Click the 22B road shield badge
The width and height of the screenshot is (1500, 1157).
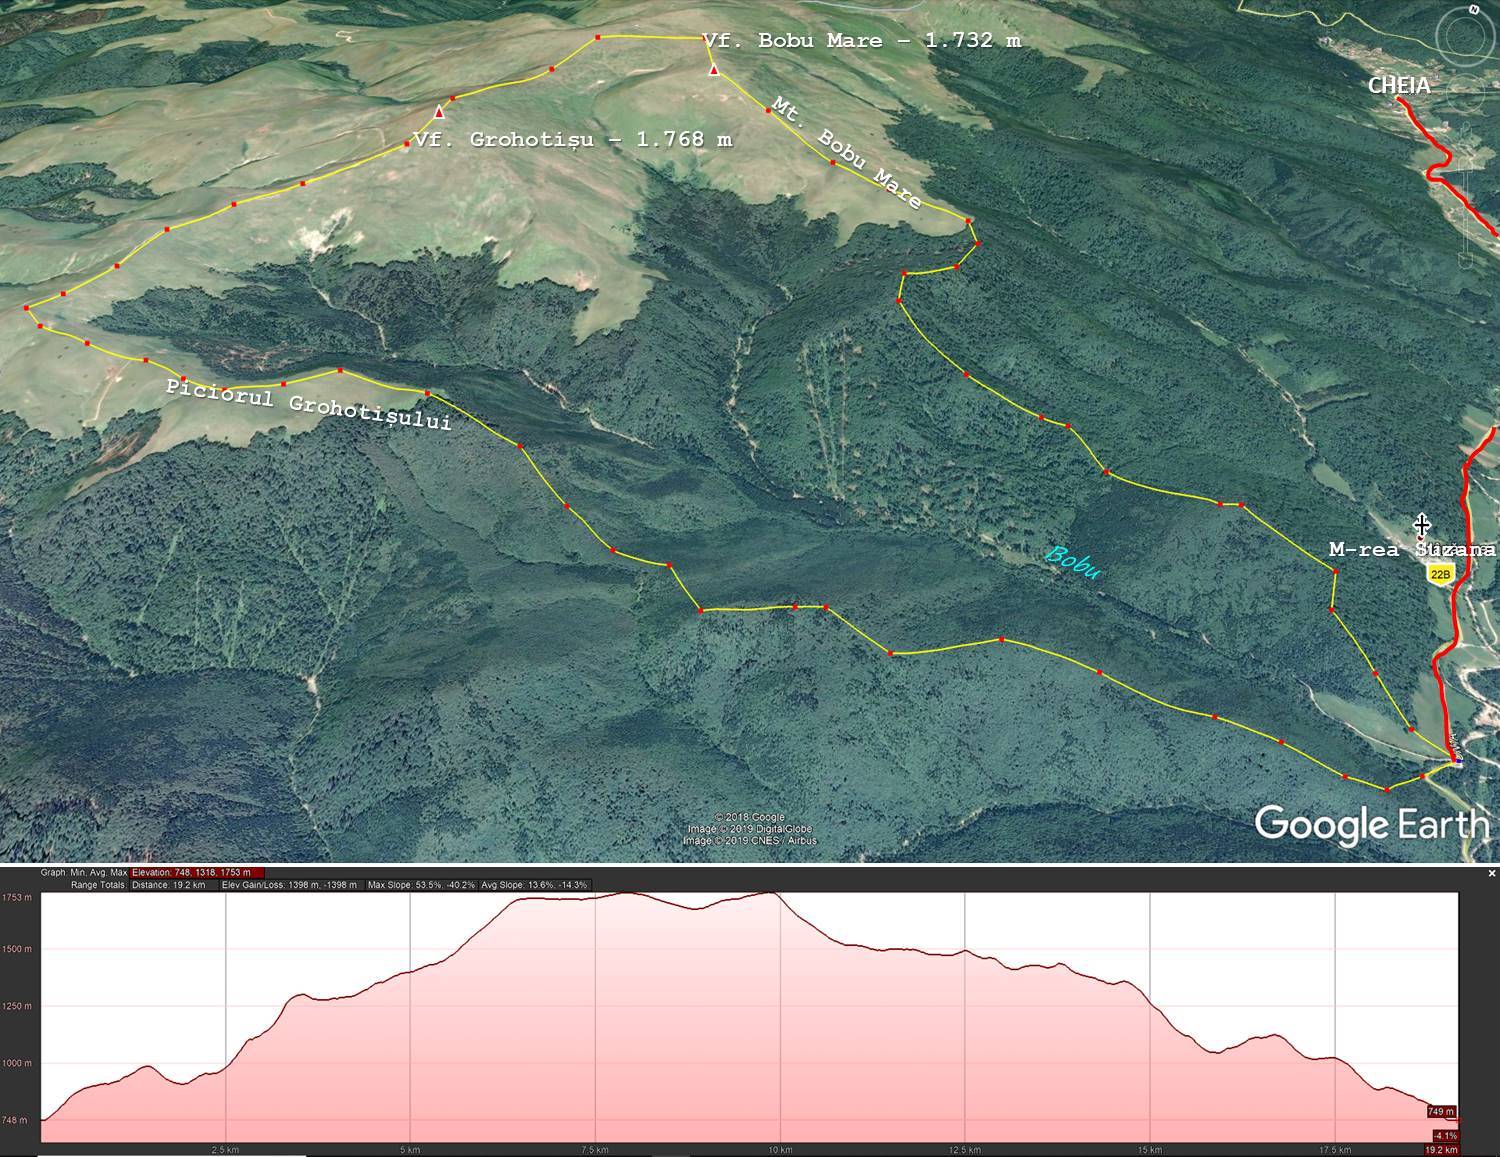click(x=1440, y=574)
